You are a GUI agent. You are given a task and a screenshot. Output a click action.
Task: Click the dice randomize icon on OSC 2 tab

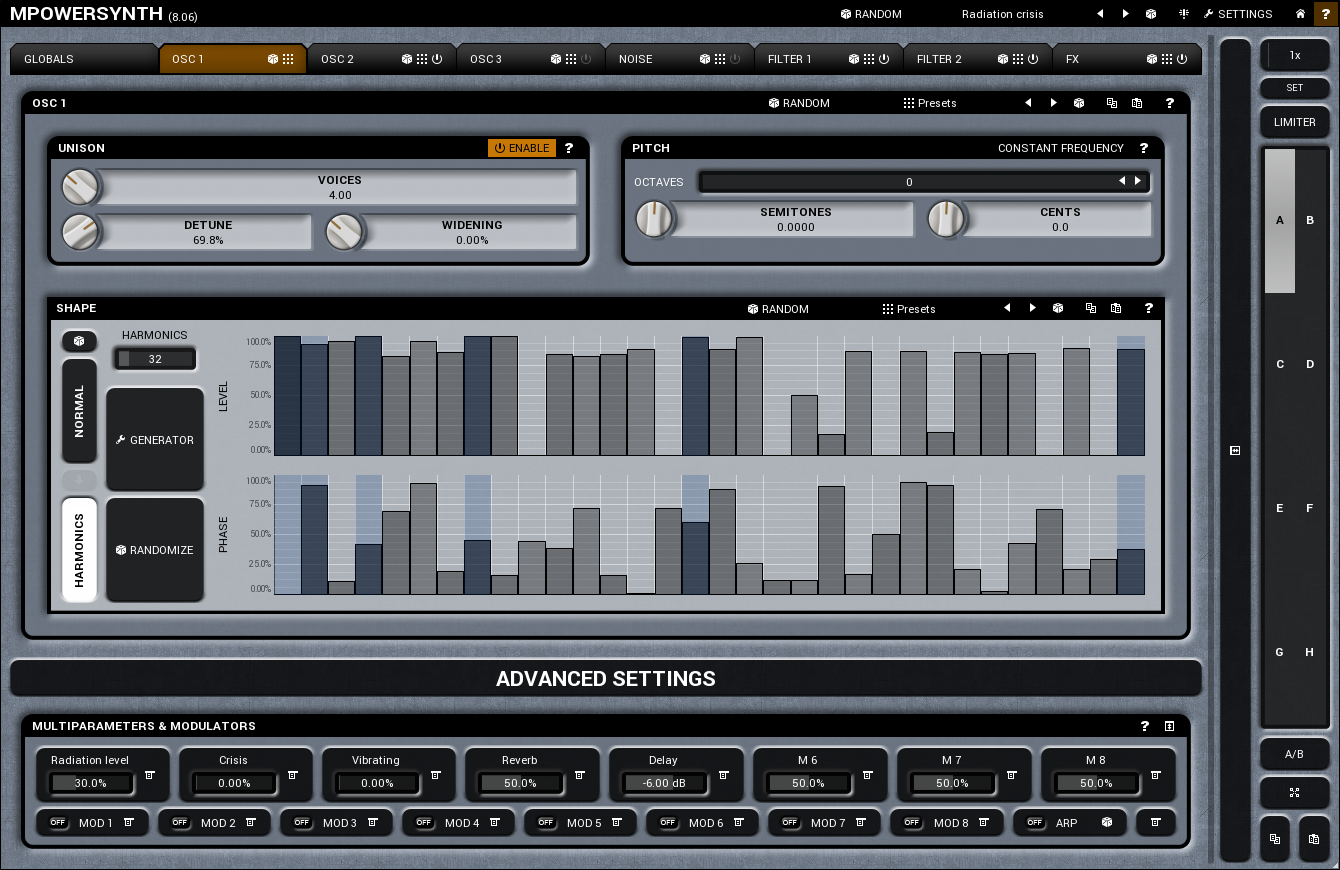pos(406,59)
